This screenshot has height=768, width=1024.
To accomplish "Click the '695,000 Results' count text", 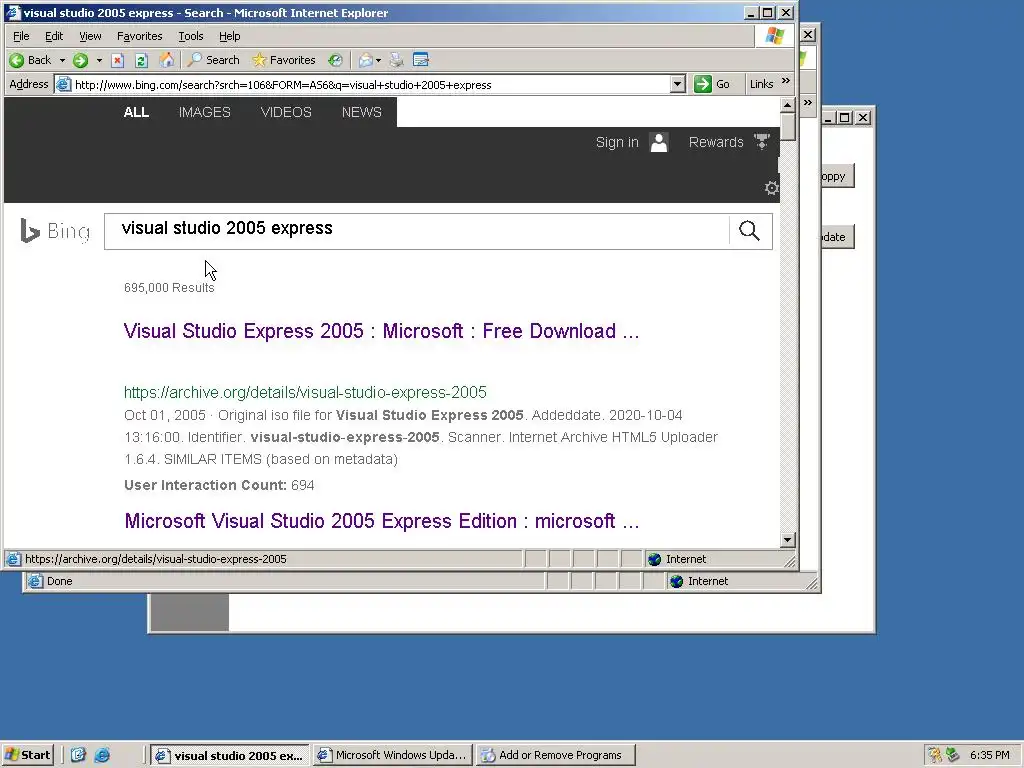I will pyautogui.click(x=169, y=287).
